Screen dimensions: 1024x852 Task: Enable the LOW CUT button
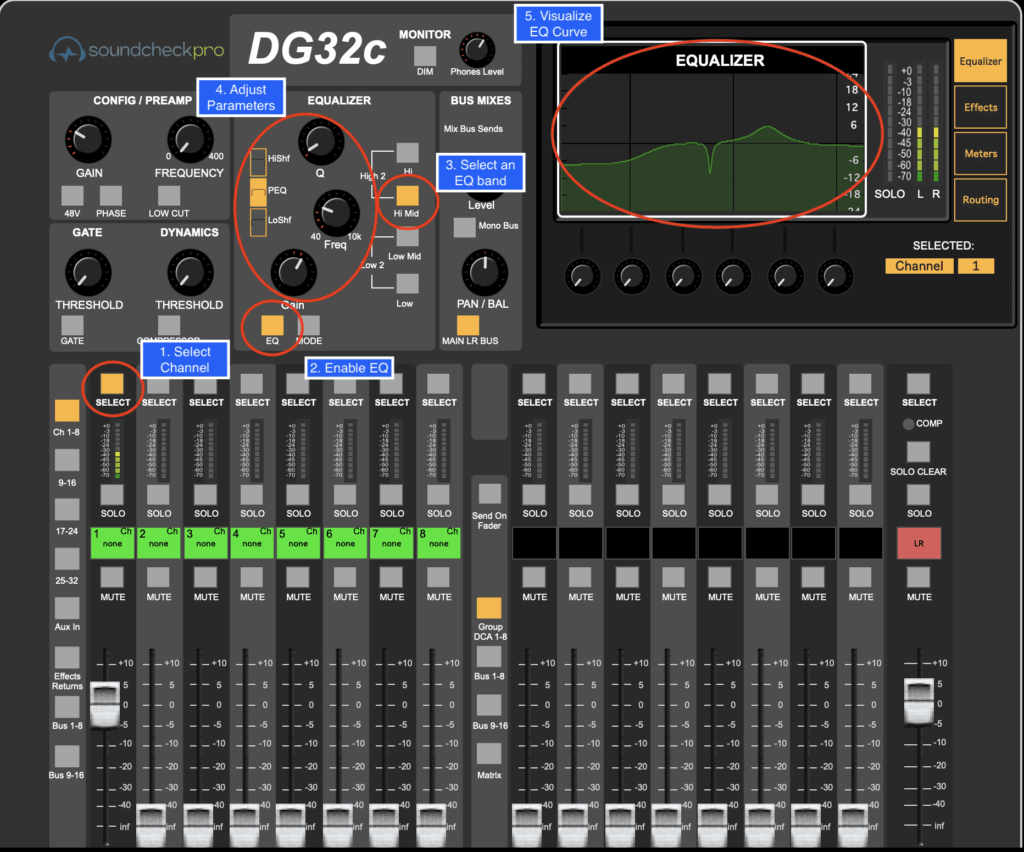tap(169, 195)
